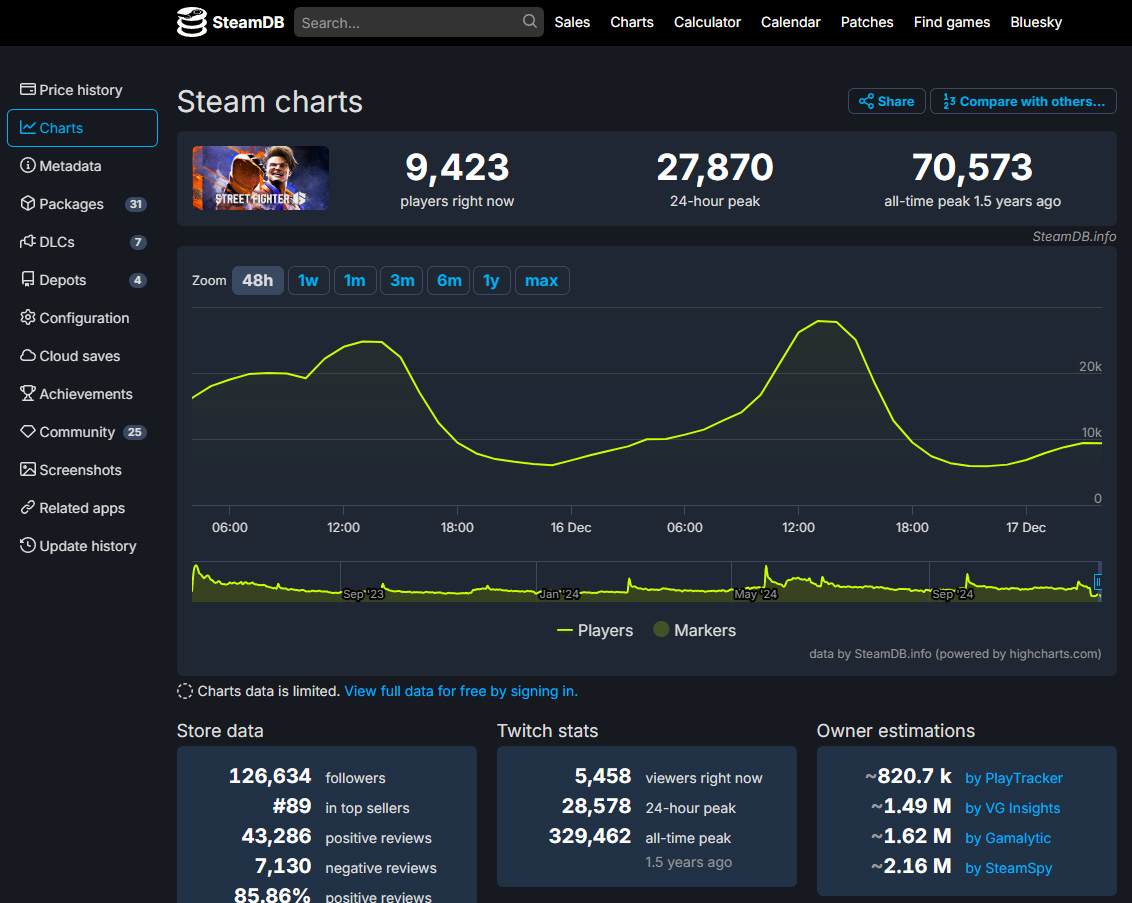Screen dimensions: 1132x903
Task: Click the 126,634 followers value
Action: (x=270, y=776)
